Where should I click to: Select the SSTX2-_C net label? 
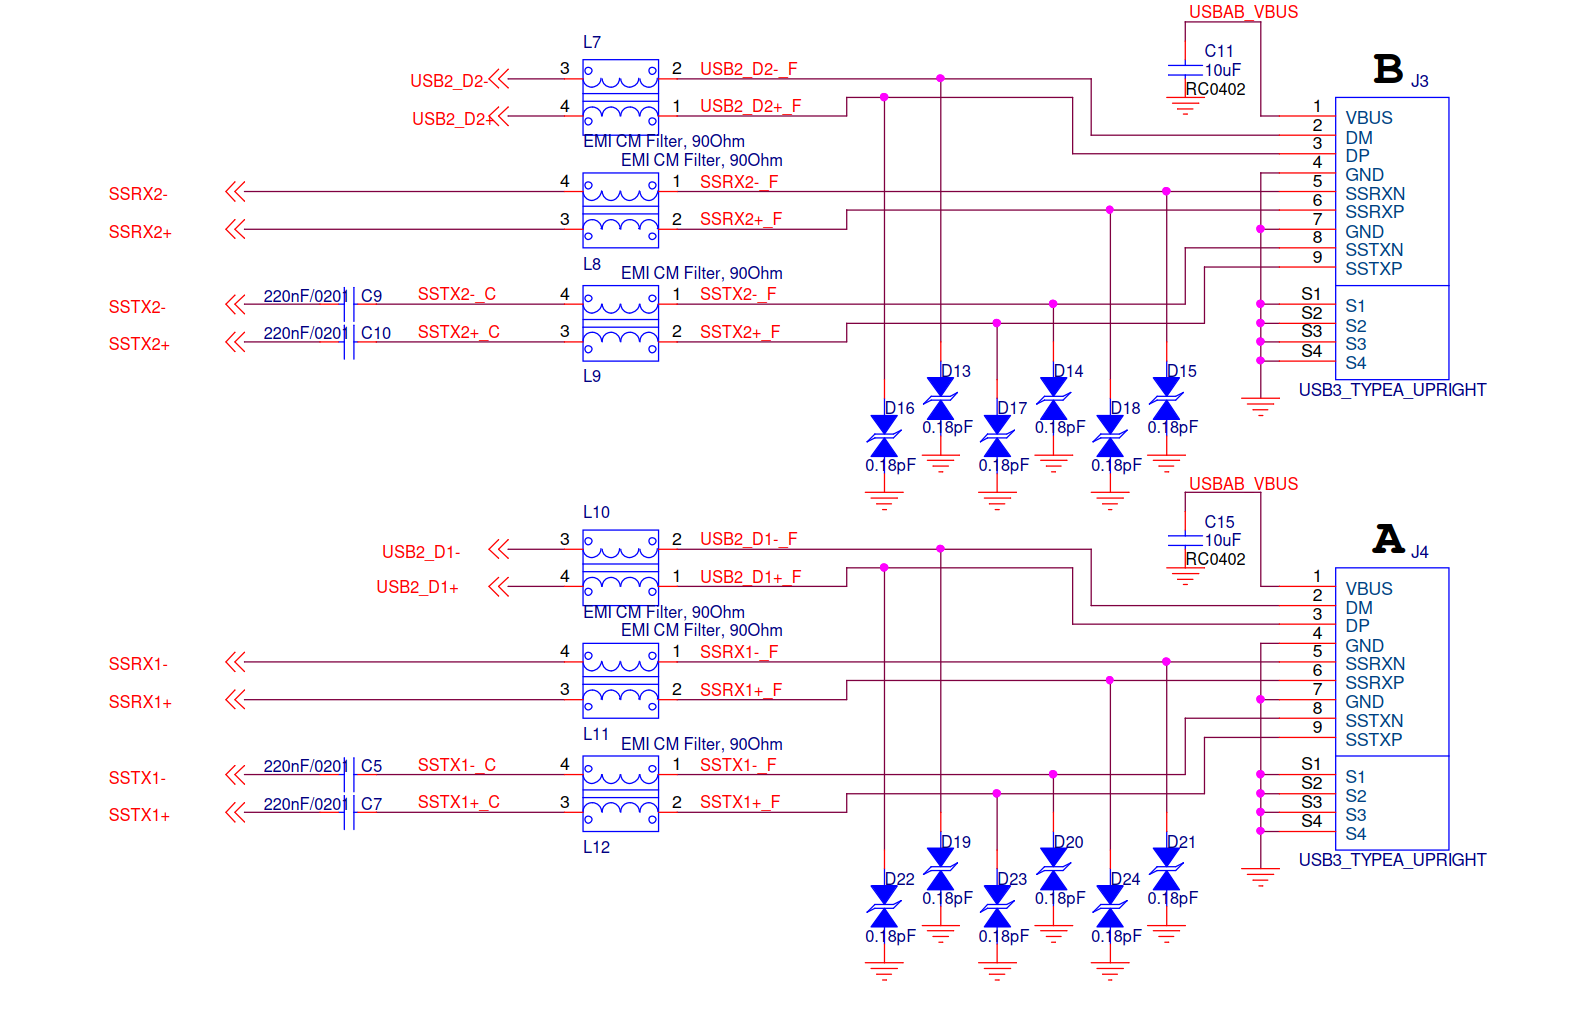[456, 294]
